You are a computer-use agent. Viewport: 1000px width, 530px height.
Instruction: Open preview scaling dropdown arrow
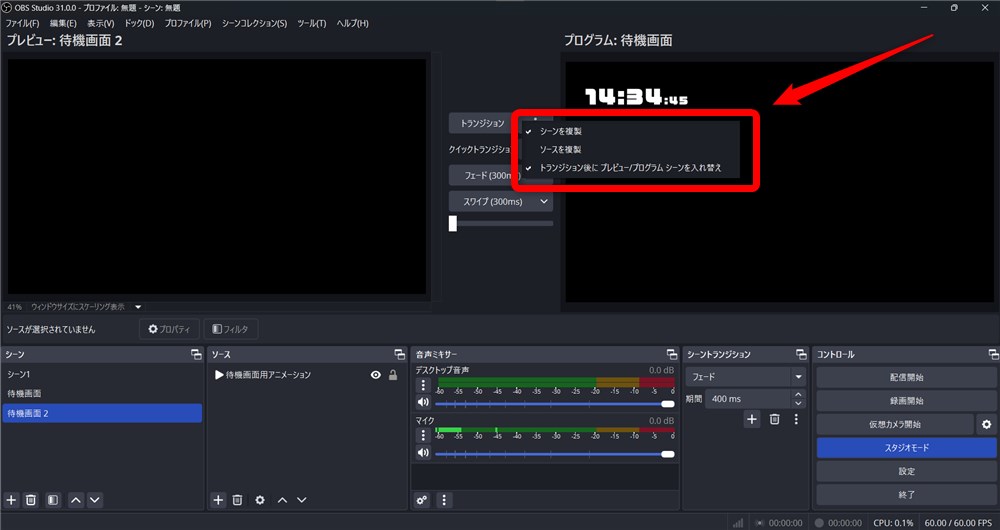point(138,307)
